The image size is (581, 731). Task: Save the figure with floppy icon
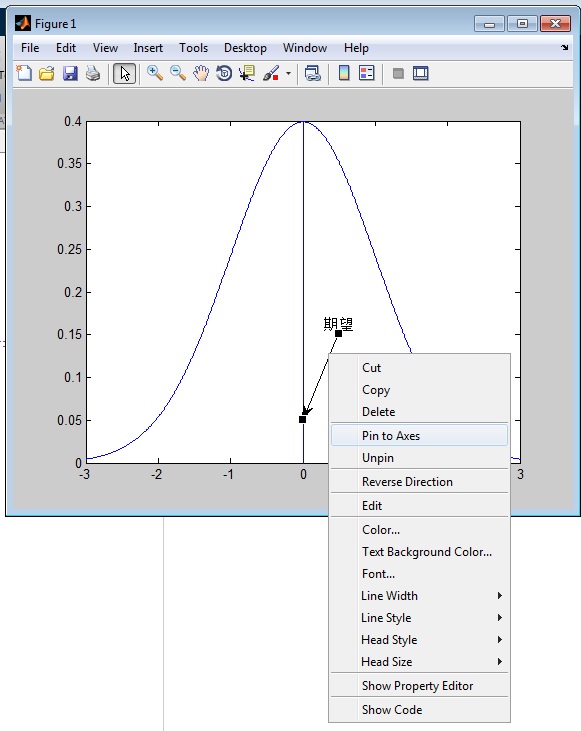70,73
